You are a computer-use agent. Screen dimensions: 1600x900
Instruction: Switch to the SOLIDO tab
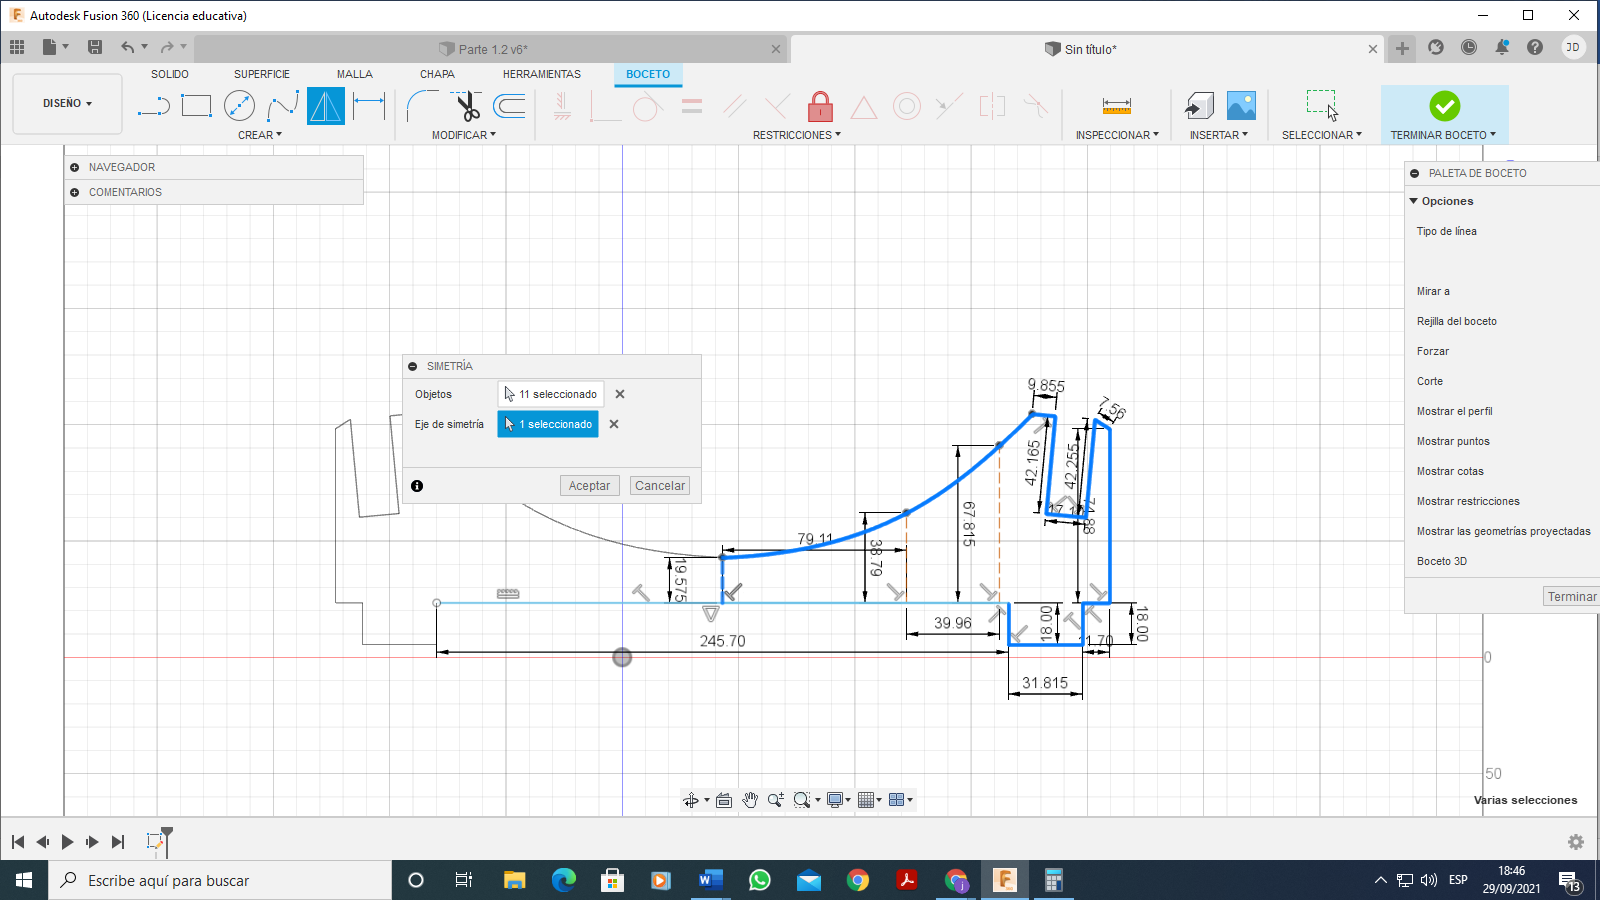point(170,74)
